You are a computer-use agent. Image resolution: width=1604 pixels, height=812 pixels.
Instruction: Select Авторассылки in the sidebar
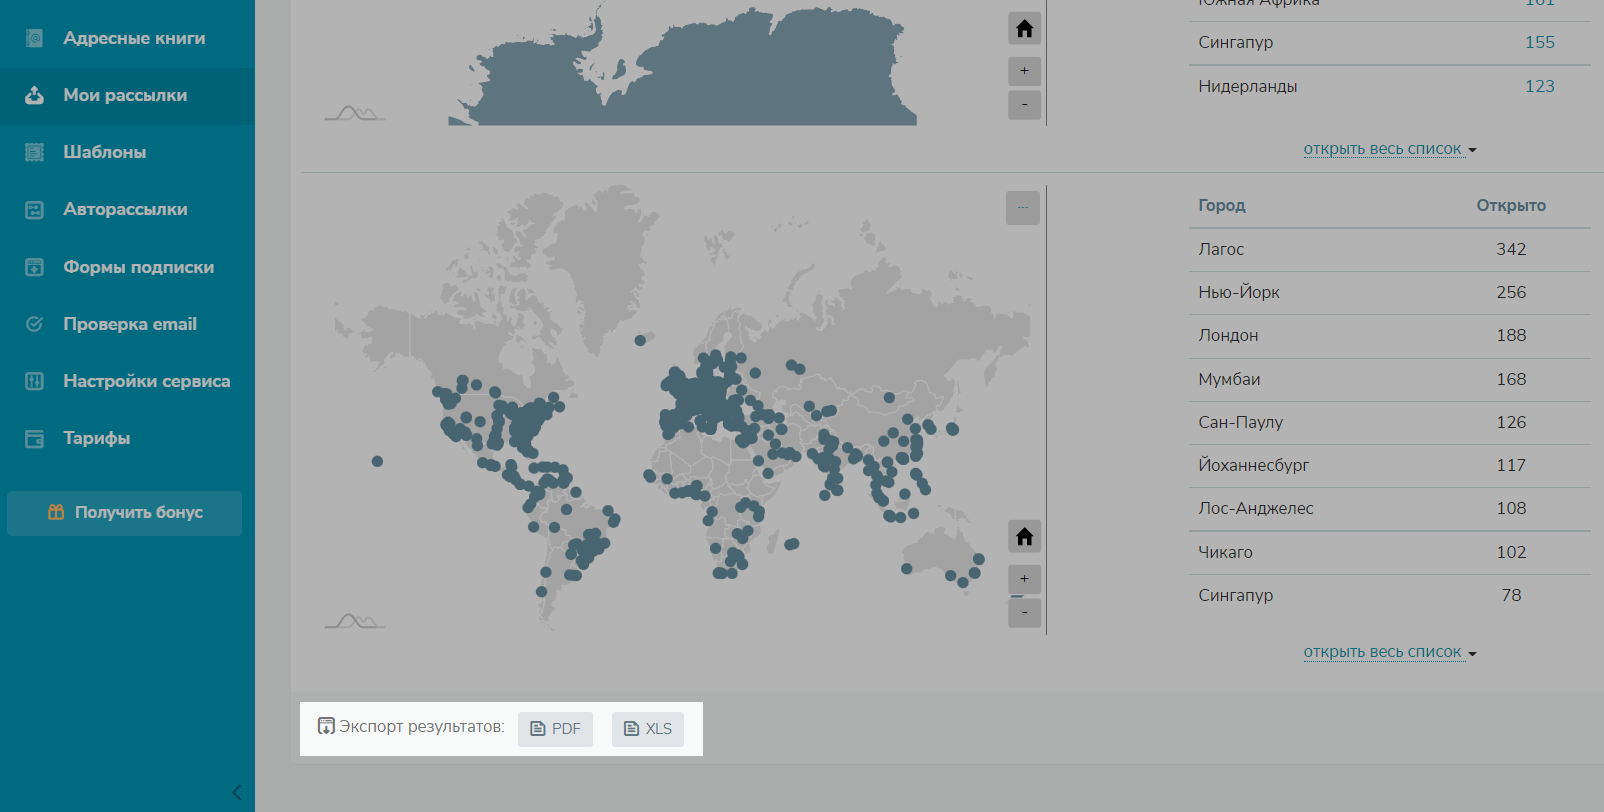click(x=125, y=209)
